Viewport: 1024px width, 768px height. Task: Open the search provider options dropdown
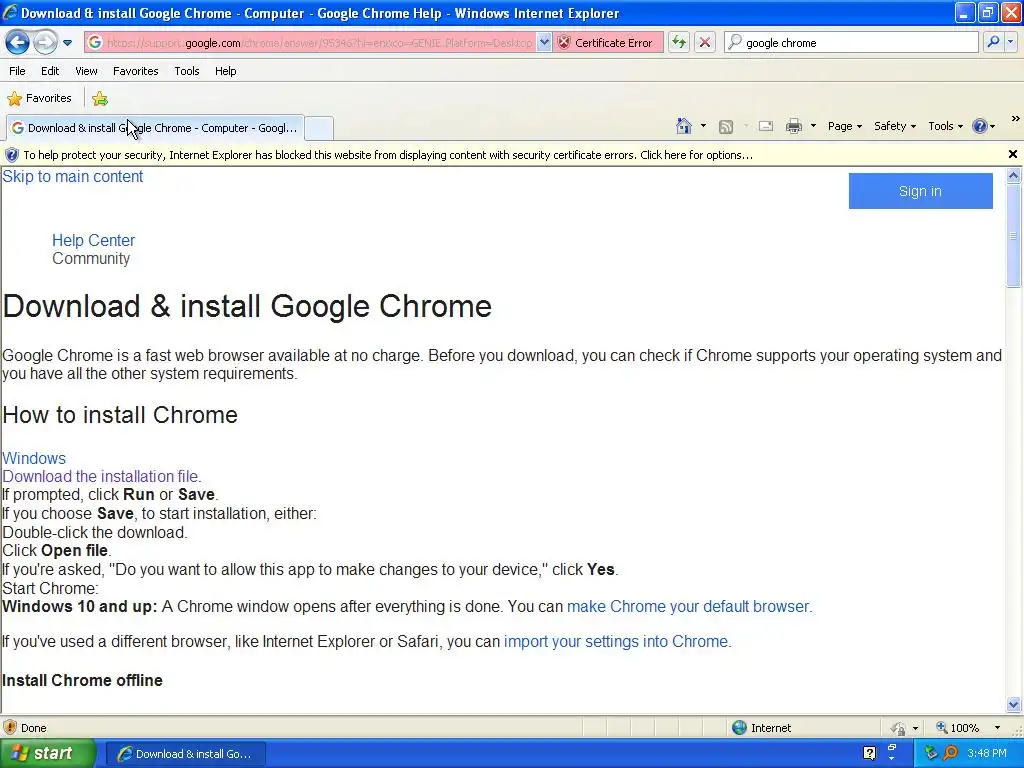(1010, 42)
